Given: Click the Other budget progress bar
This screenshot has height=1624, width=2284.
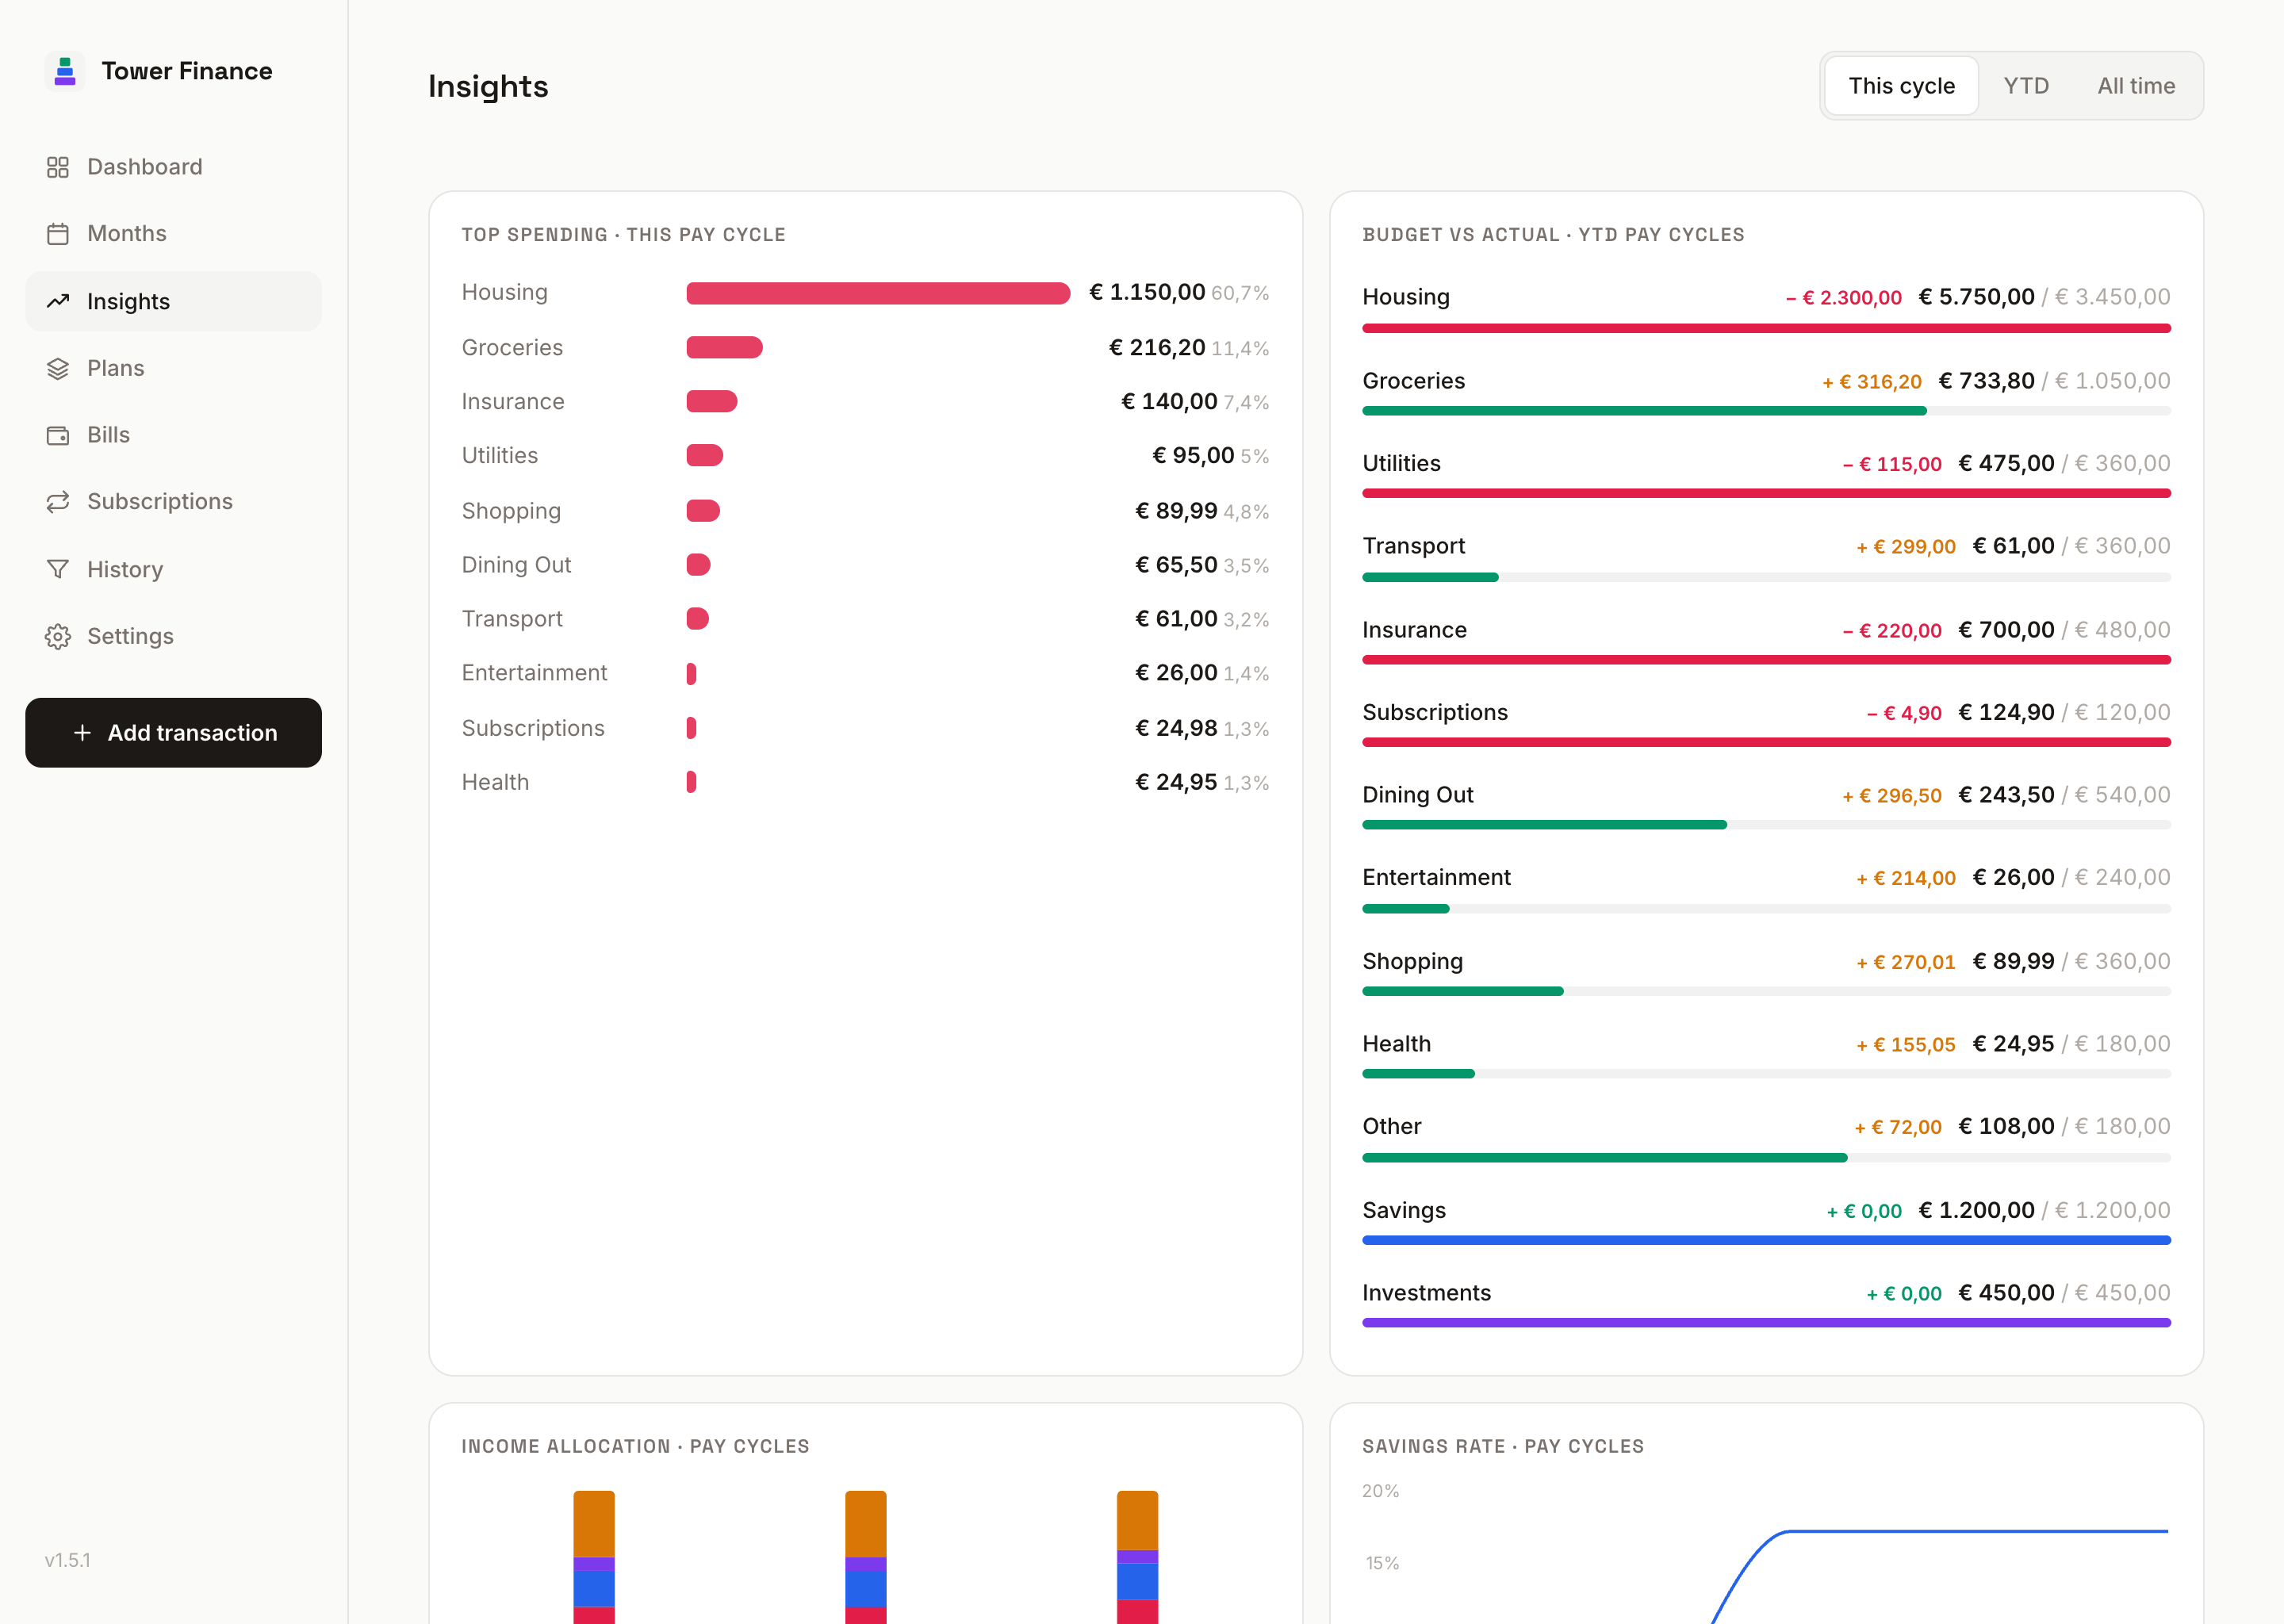Looking at the screenshot, I should click(x=1766, y=1157).
